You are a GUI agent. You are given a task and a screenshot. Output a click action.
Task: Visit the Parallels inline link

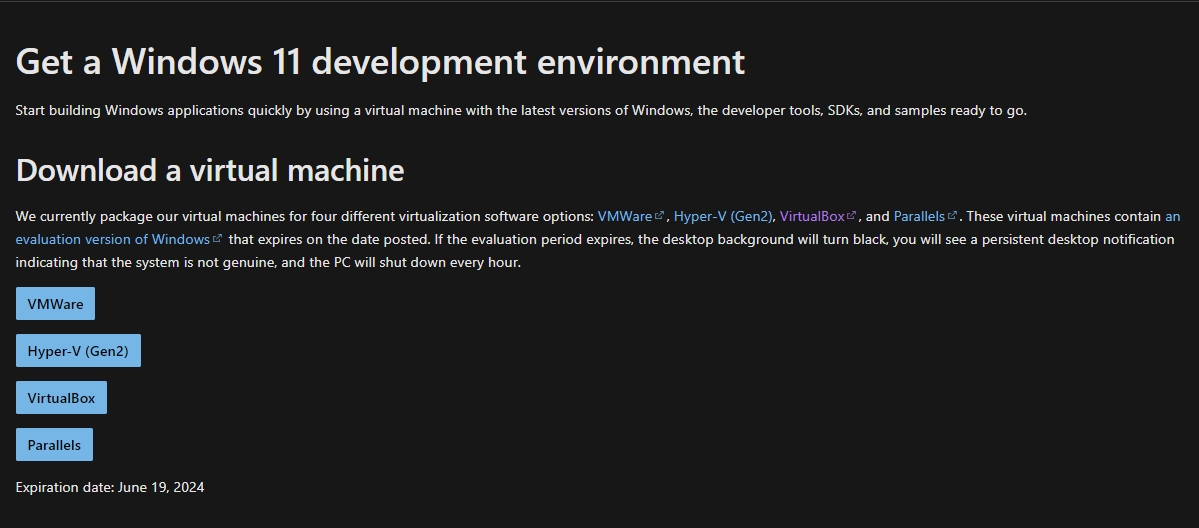click(x=925, y=216)
